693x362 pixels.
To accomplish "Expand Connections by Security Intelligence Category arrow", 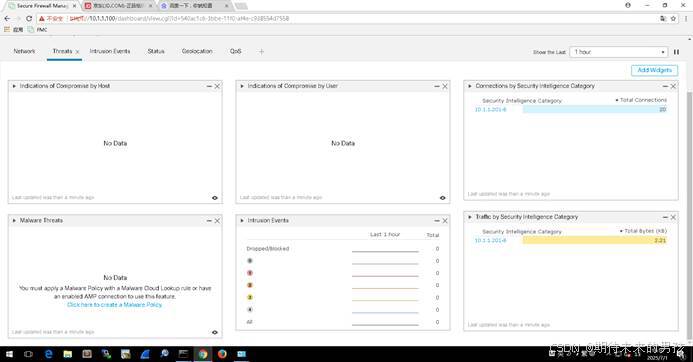I will click(x=470, y=86).
